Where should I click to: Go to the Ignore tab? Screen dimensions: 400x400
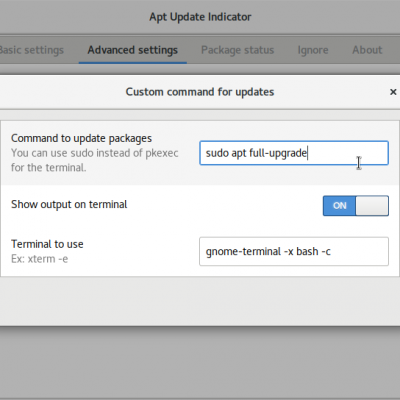313,50
